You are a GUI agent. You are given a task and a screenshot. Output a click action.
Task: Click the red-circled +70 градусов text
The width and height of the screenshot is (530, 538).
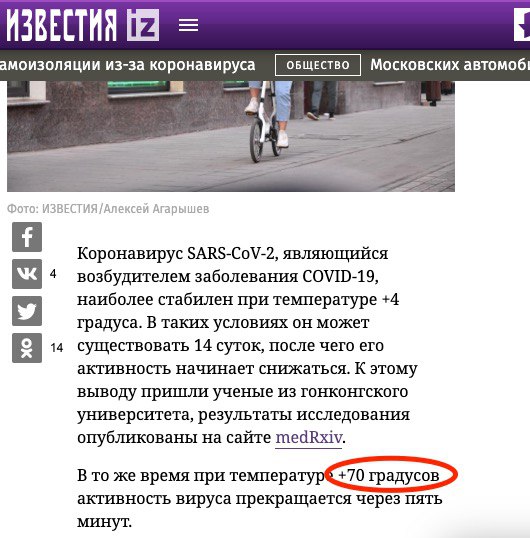pos(389,476)
